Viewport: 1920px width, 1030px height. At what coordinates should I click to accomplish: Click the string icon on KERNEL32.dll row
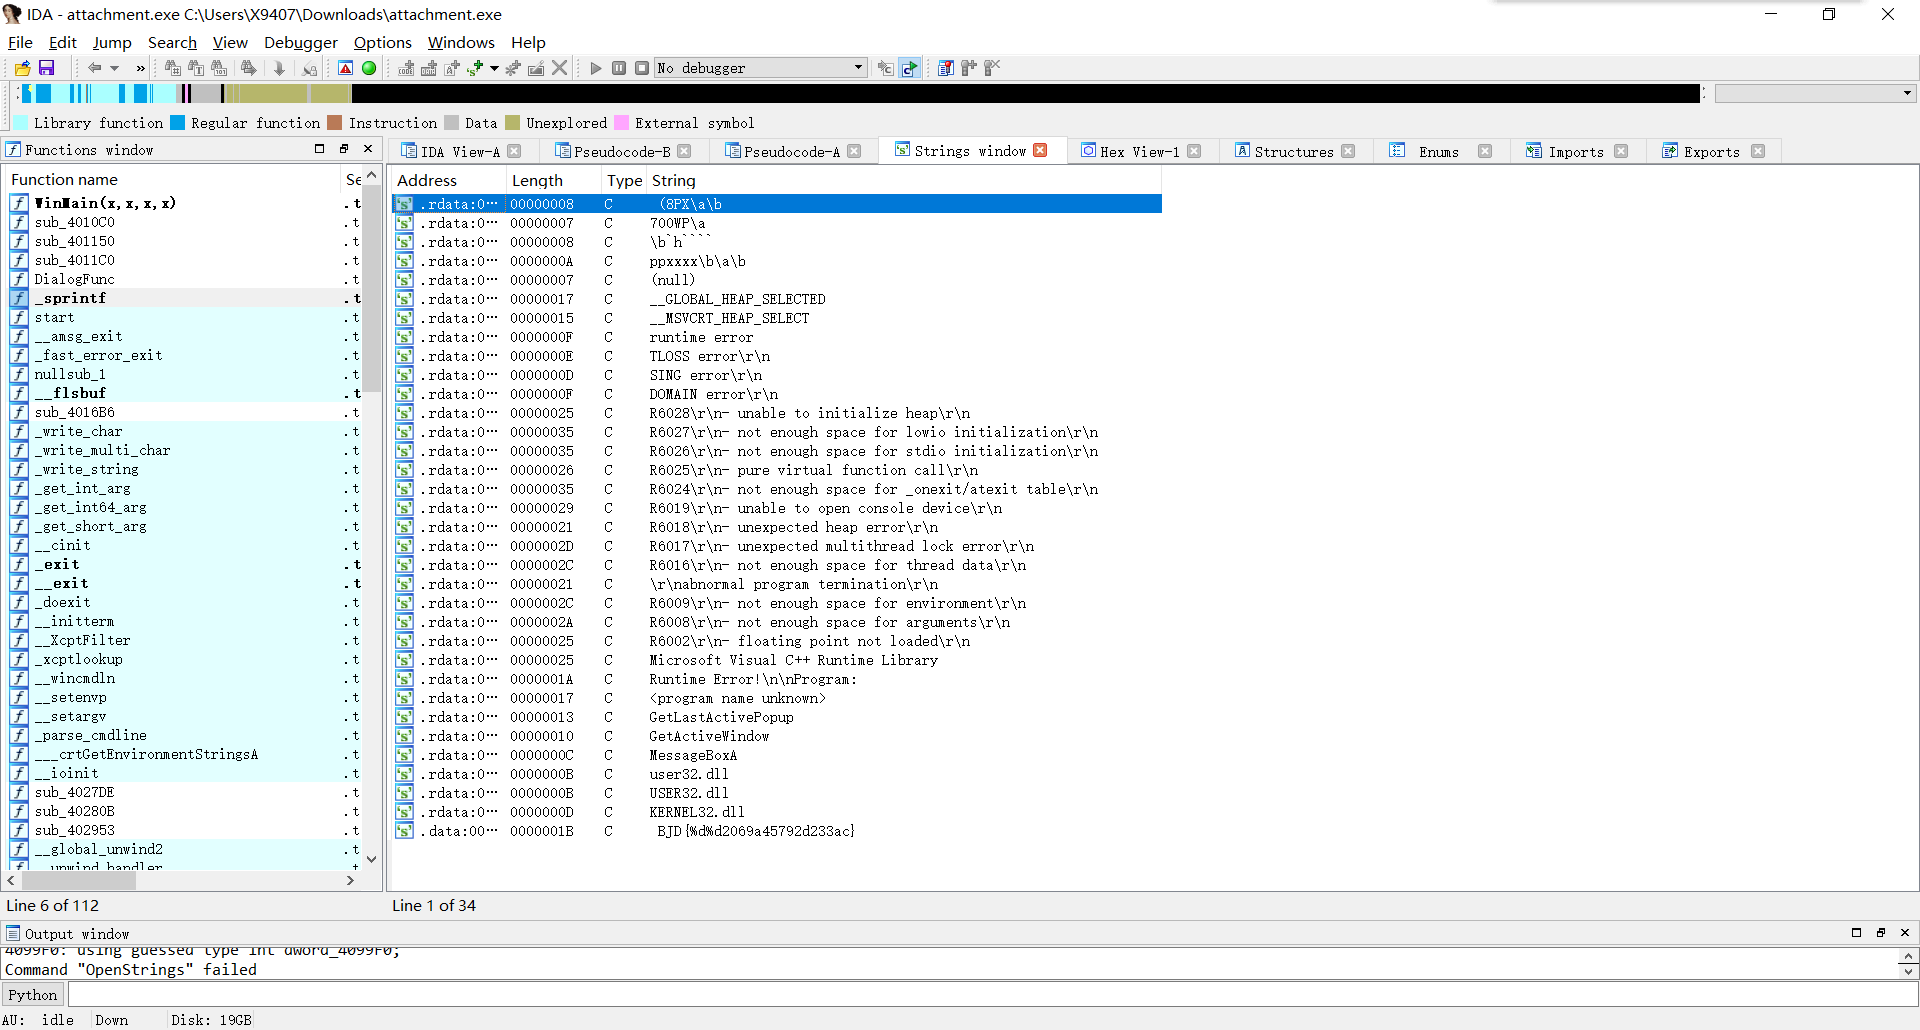(x=404, y=812)
